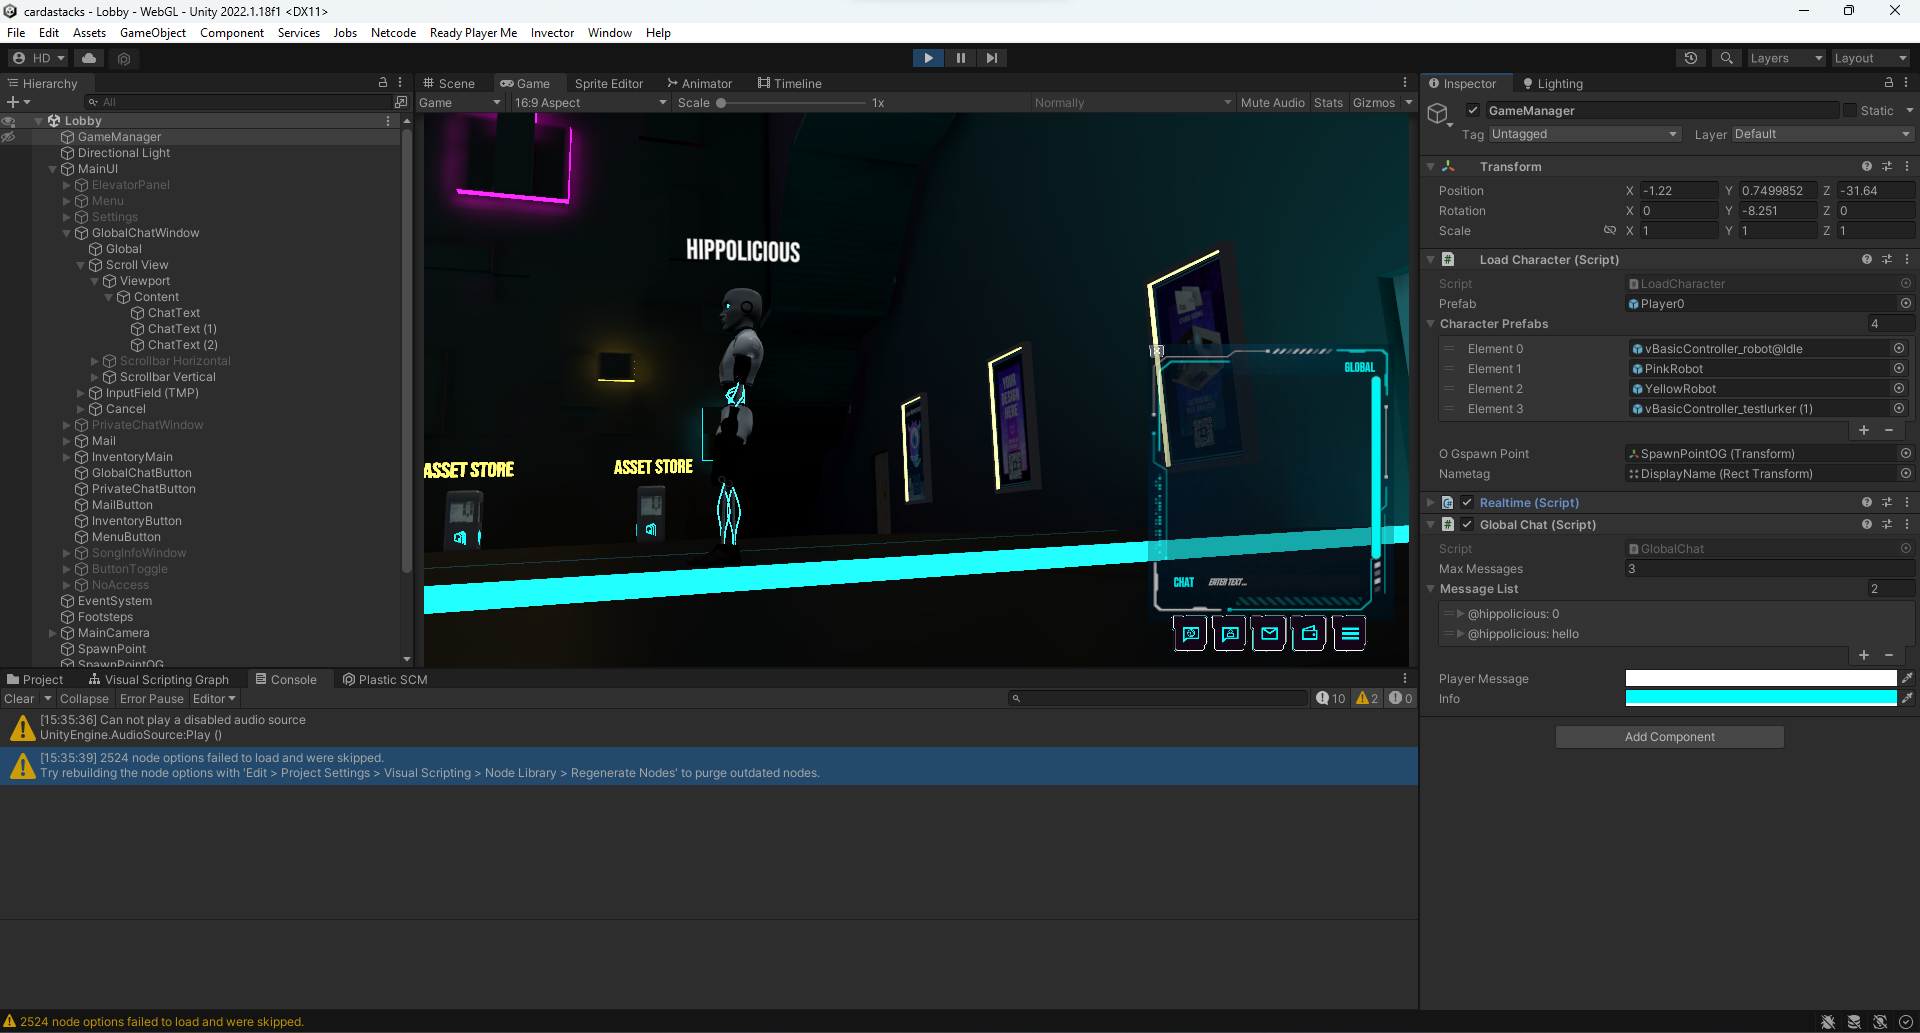The image size is (1920, 1033).
Task: Click the Add Component button
Action: click(1669, 737)
